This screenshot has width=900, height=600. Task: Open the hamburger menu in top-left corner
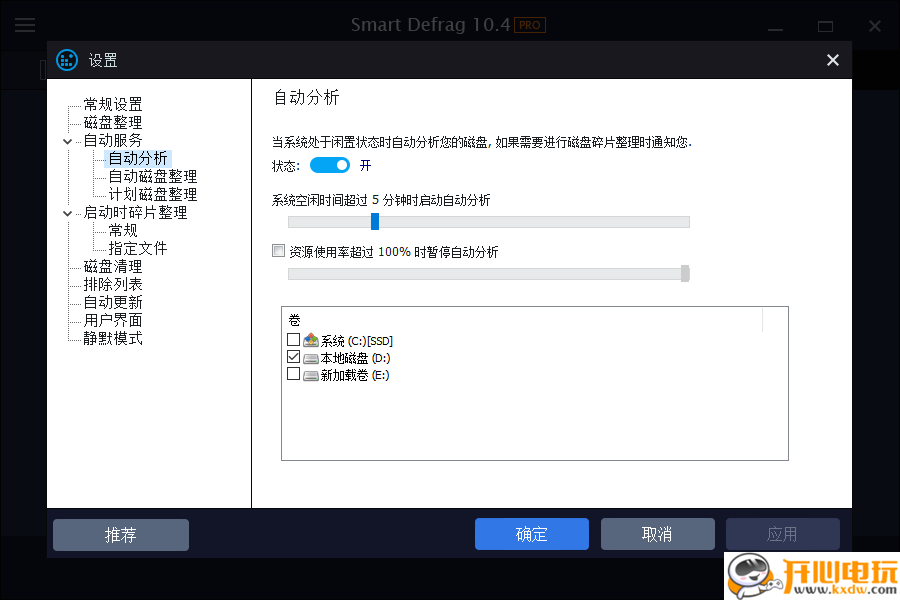tap(24, 25)
